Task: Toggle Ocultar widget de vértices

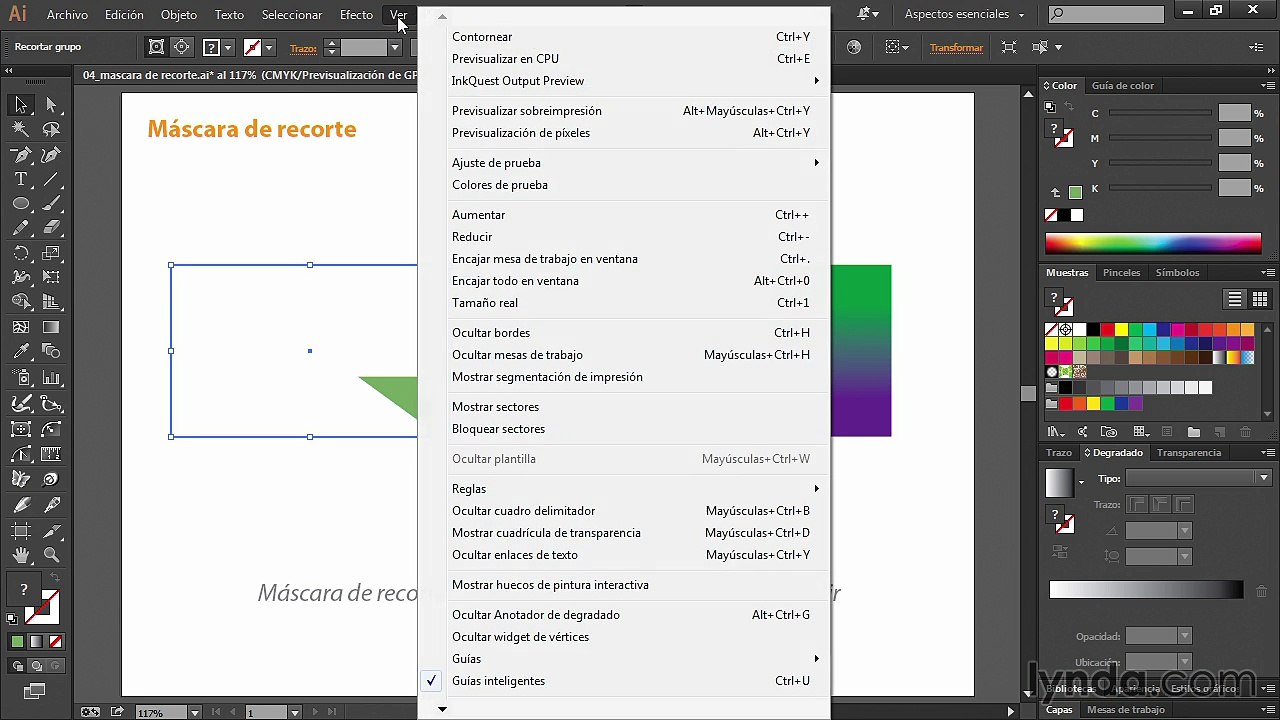Action: coord(623,637)
